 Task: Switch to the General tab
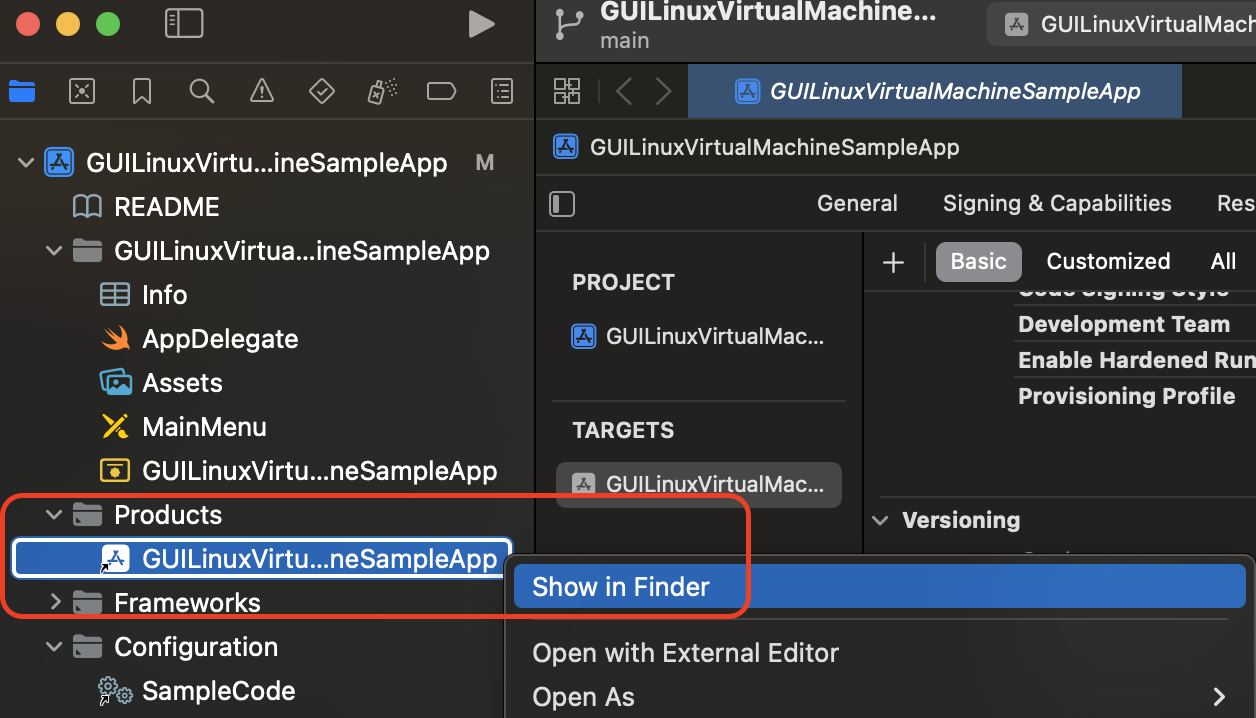[x=857, y=204]
